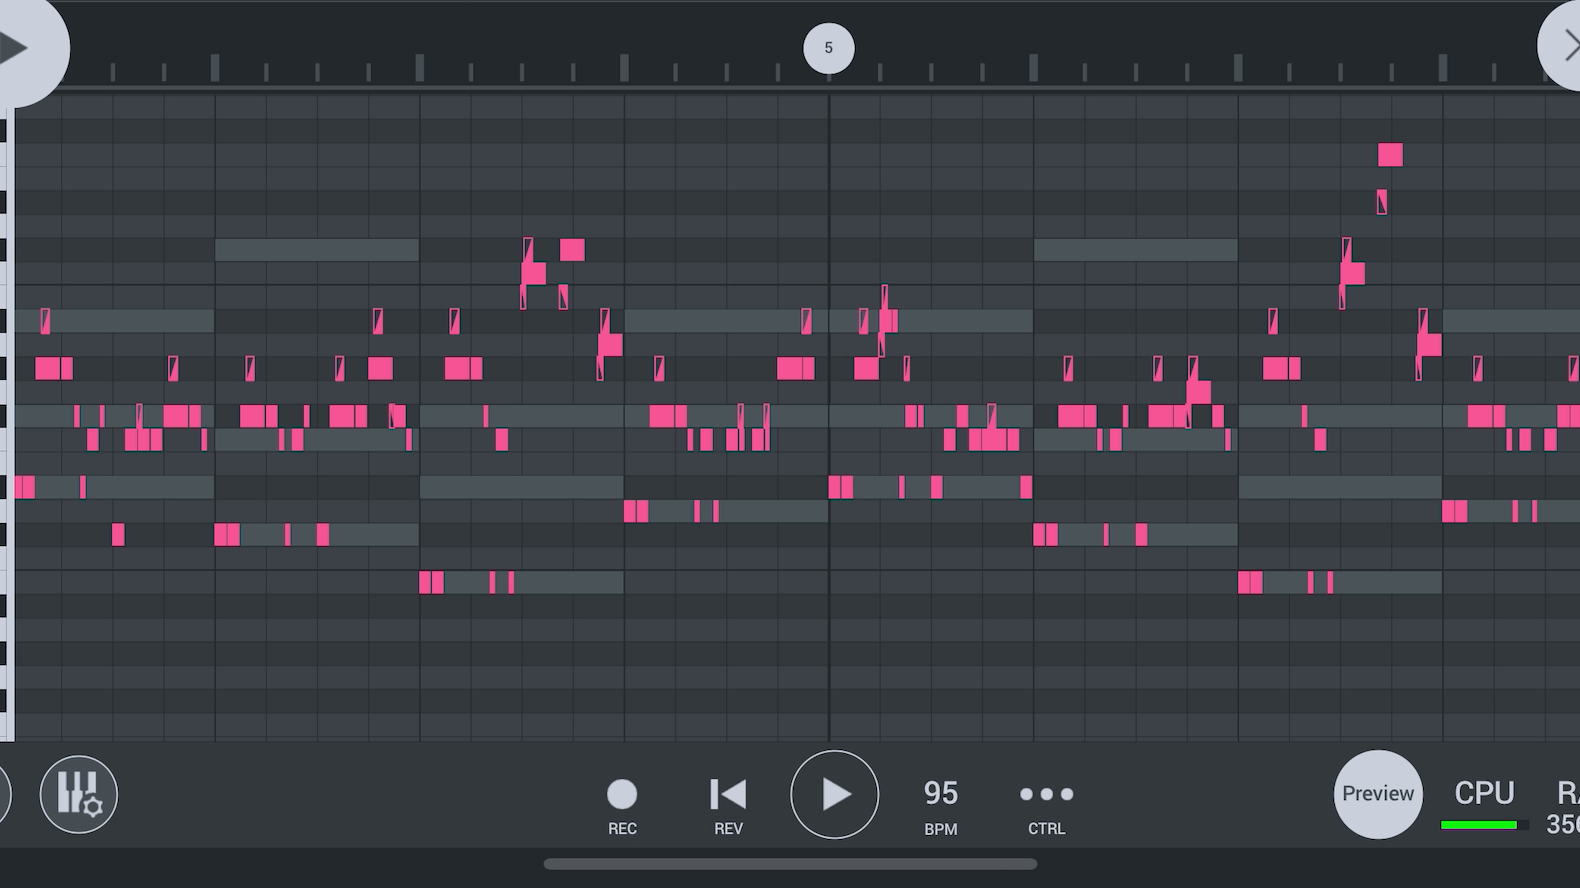Open the 95 BPM tempo setting
Image resolution: width=1580 pixels, height=888 pixels.
[x=941, y=806]
